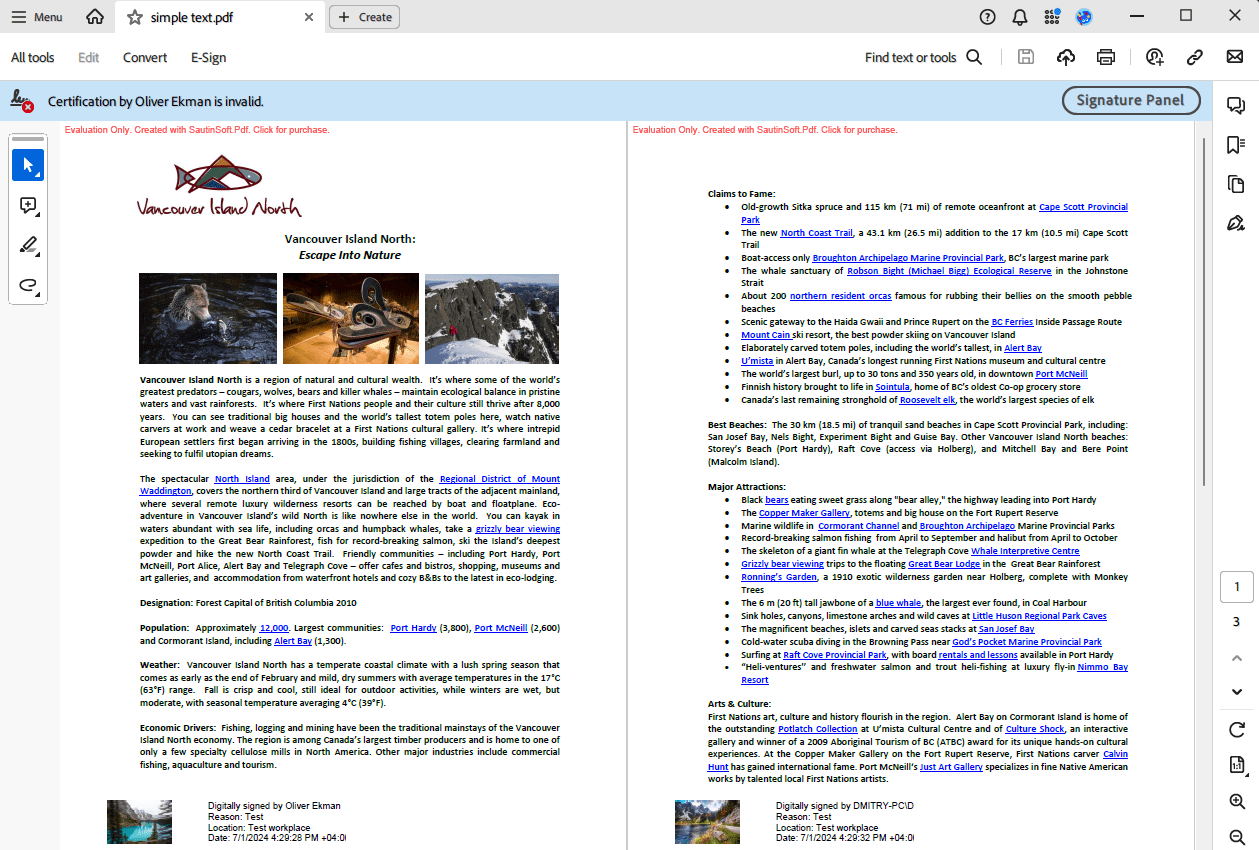
Task: Open the hamburger Menu
Action: coord(37,17)
